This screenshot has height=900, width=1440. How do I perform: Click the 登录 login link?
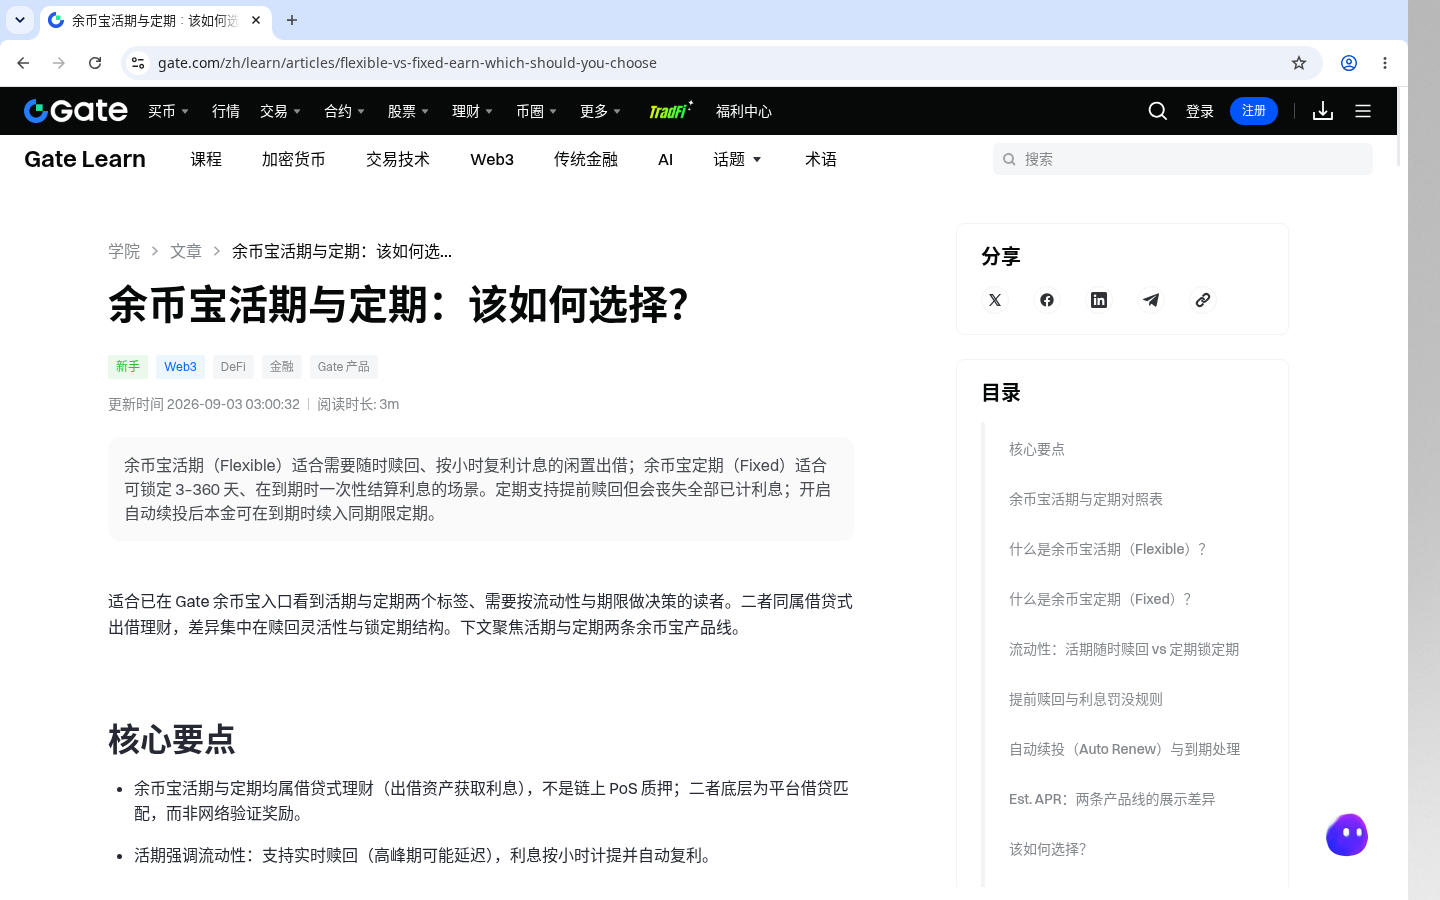click(x=1200, y=111)
